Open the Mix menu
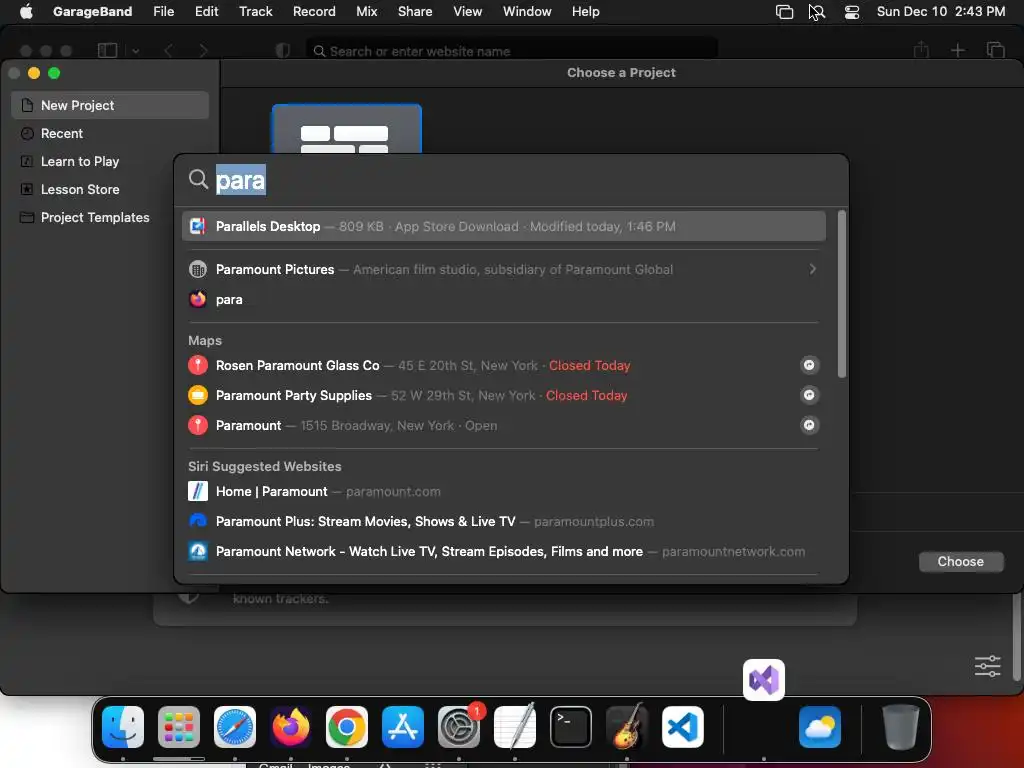Screen dimensions: 1024x768 point(366,11)
